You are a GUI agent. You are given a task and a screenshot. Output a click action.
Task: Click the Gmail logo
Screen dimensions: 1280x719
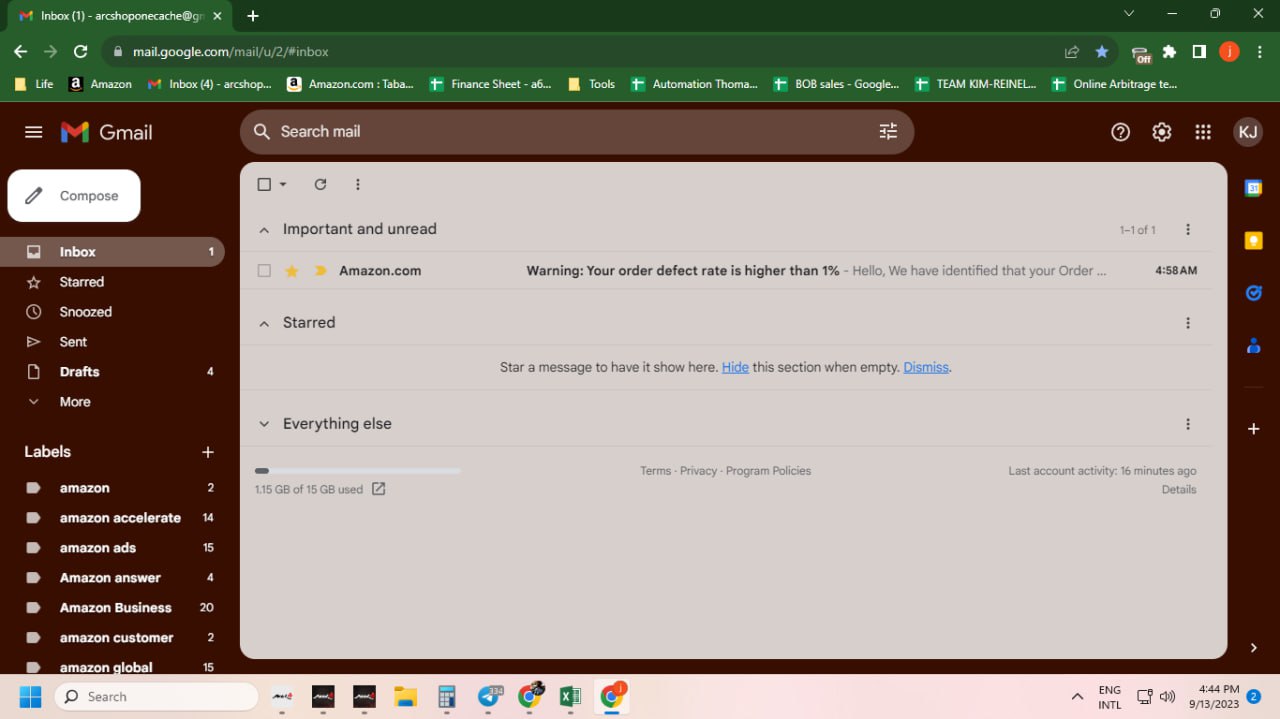coord(107,132)
